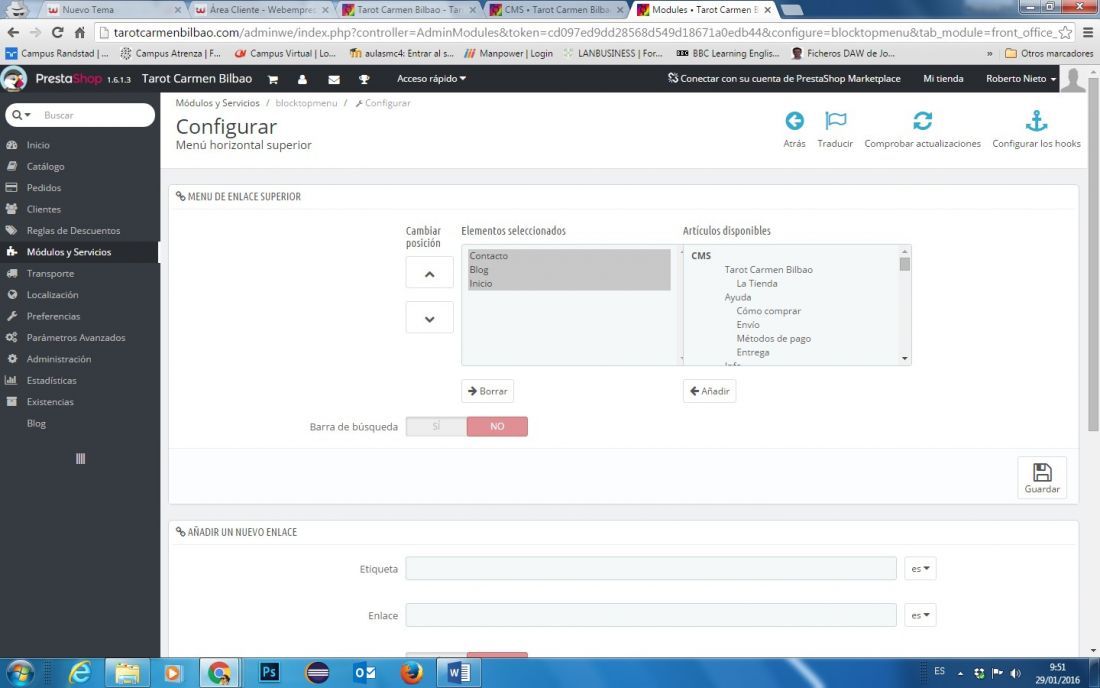Image resolution: width=1100 pixels, height=688 pixels.
Task: Click the Mi tienda link
Action: pyautogui.click(x=943, y=79)
